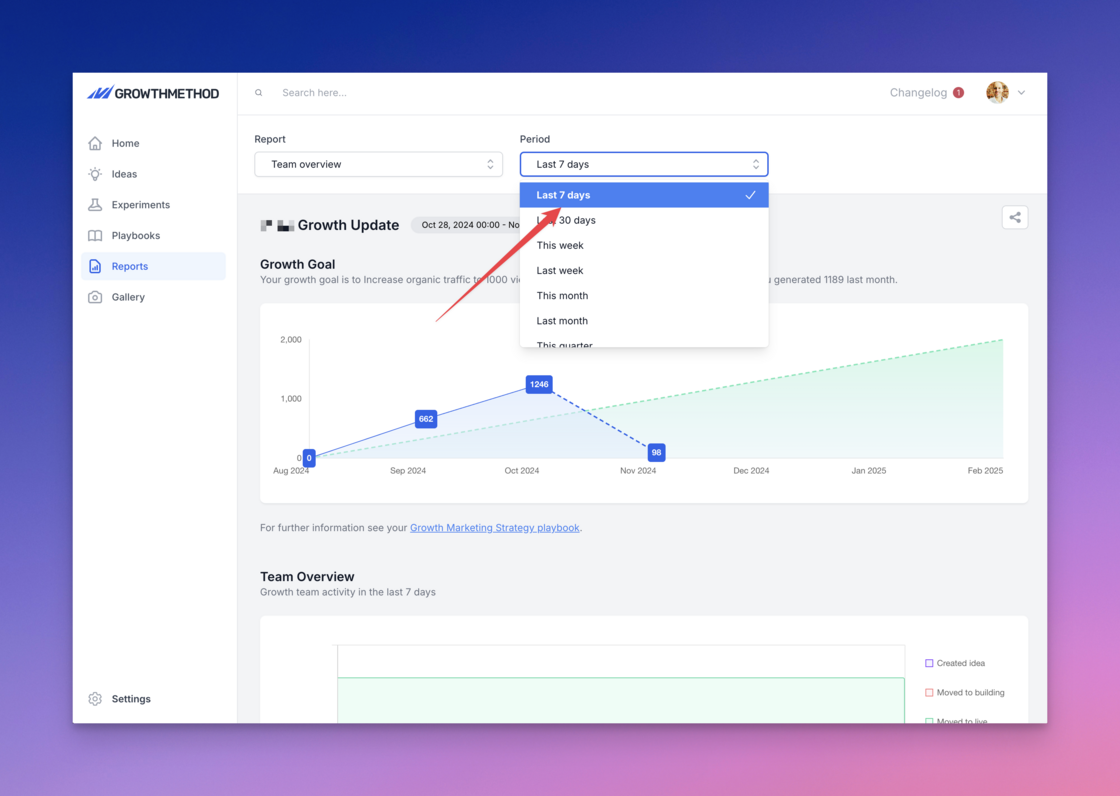Toggle the Moved to building legend swatch

tap(929, 692)
